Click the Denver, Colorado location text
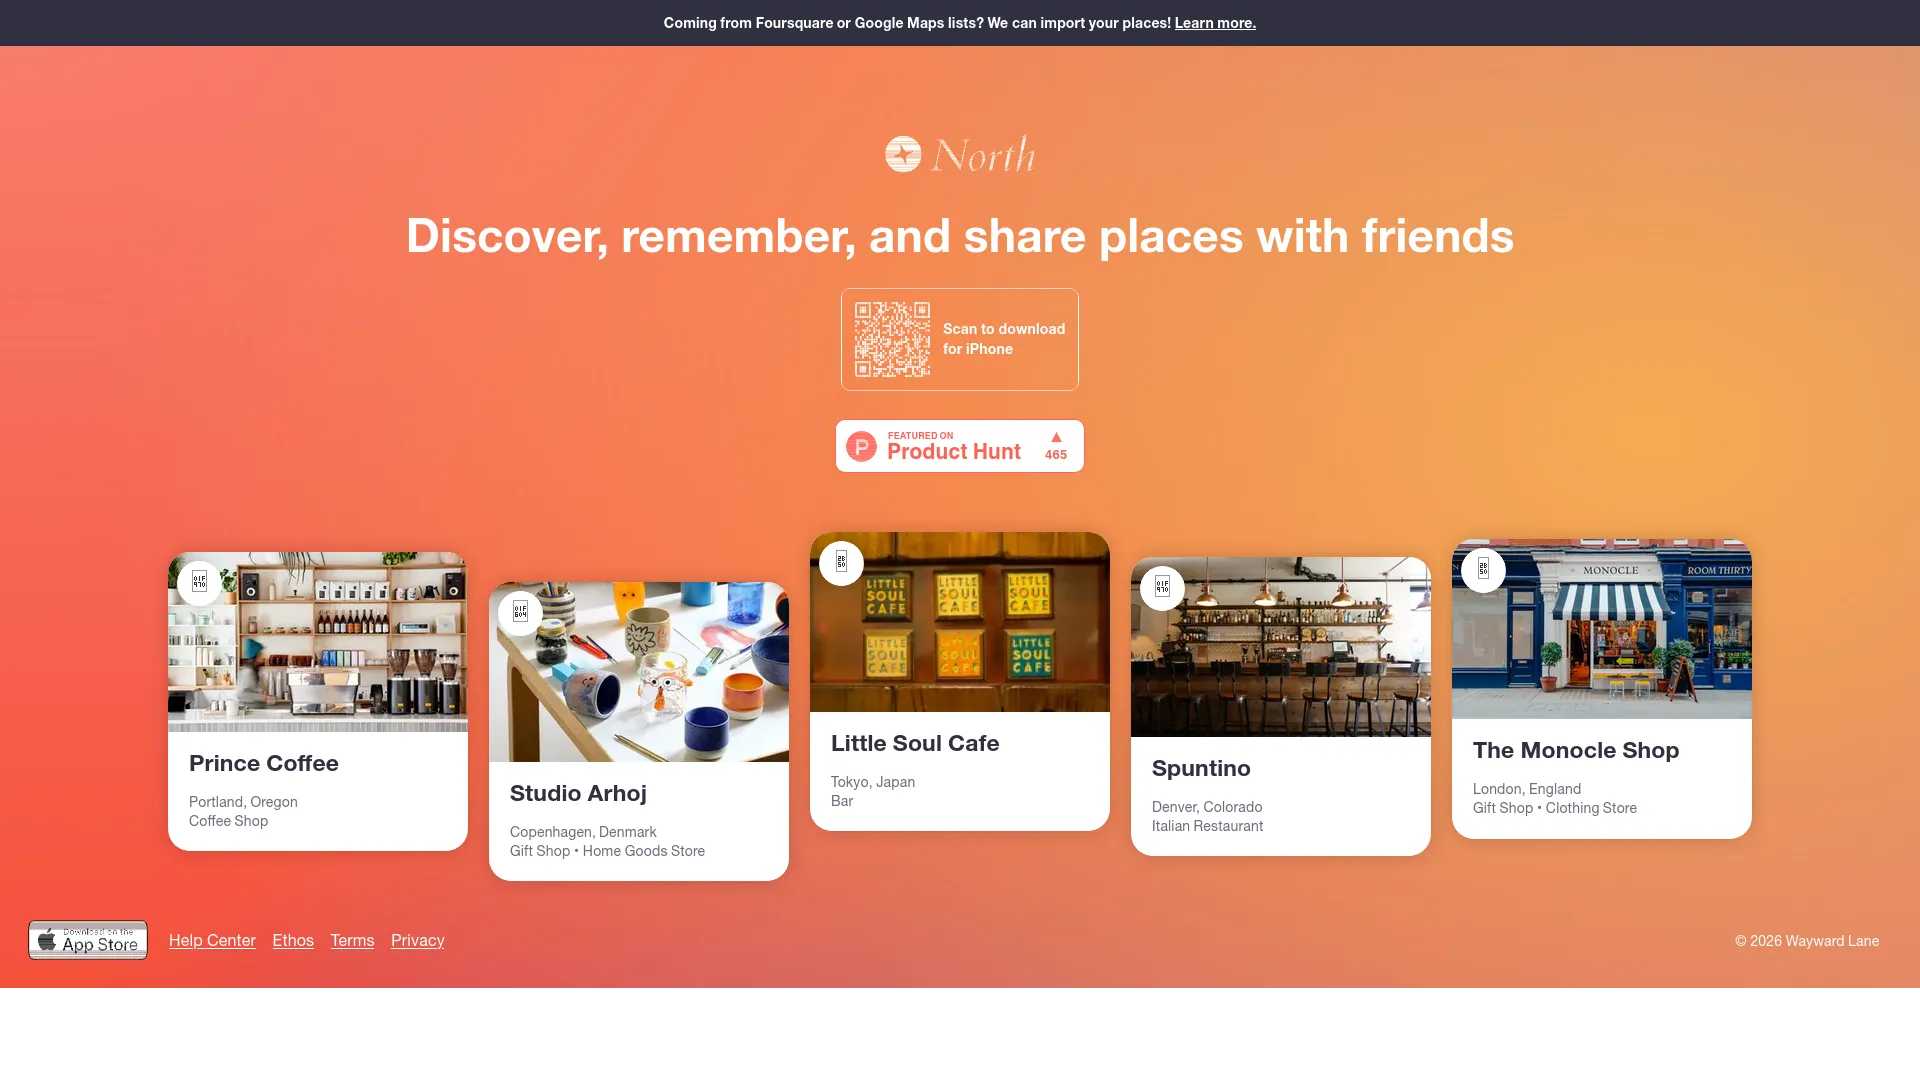1920x1080 pixels. 1207,807
